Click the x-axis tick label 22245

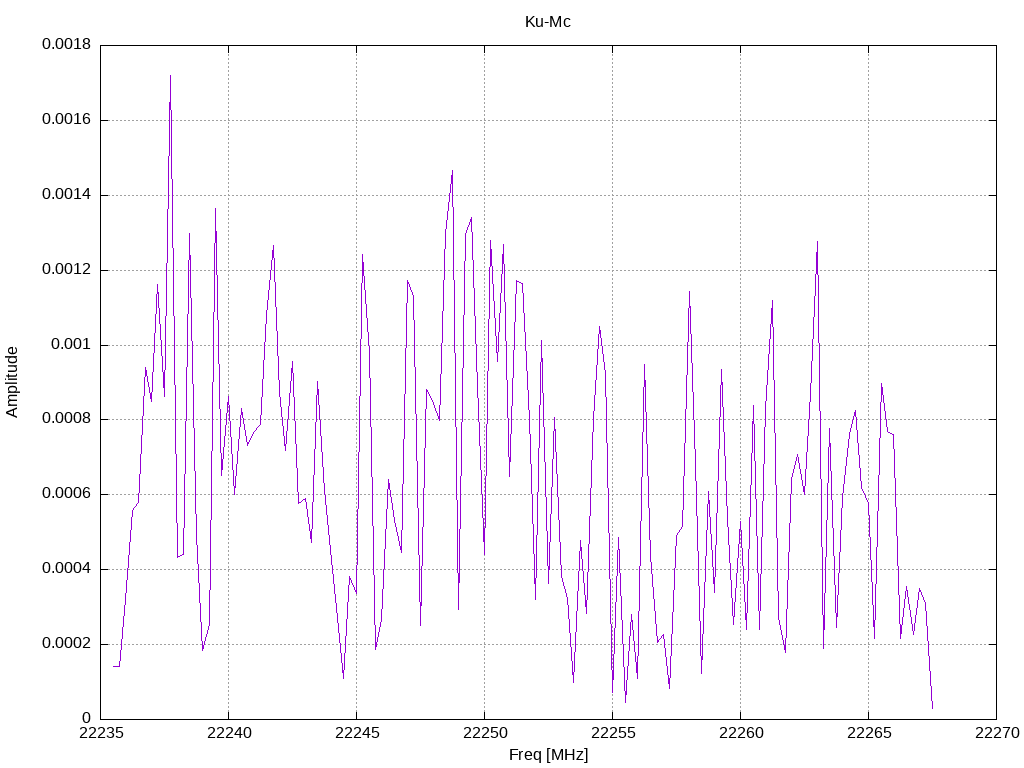357,733
